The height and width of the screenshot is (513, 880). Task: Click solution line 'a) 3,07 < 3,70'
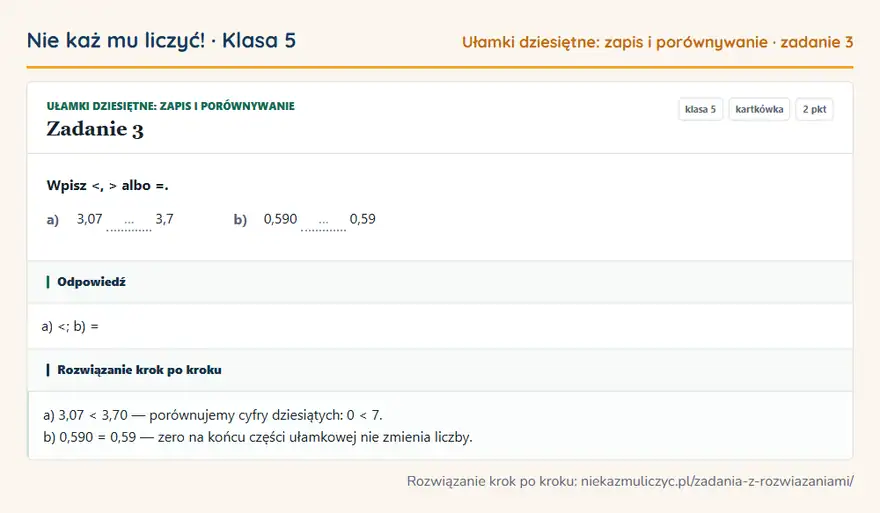(213, 415)
